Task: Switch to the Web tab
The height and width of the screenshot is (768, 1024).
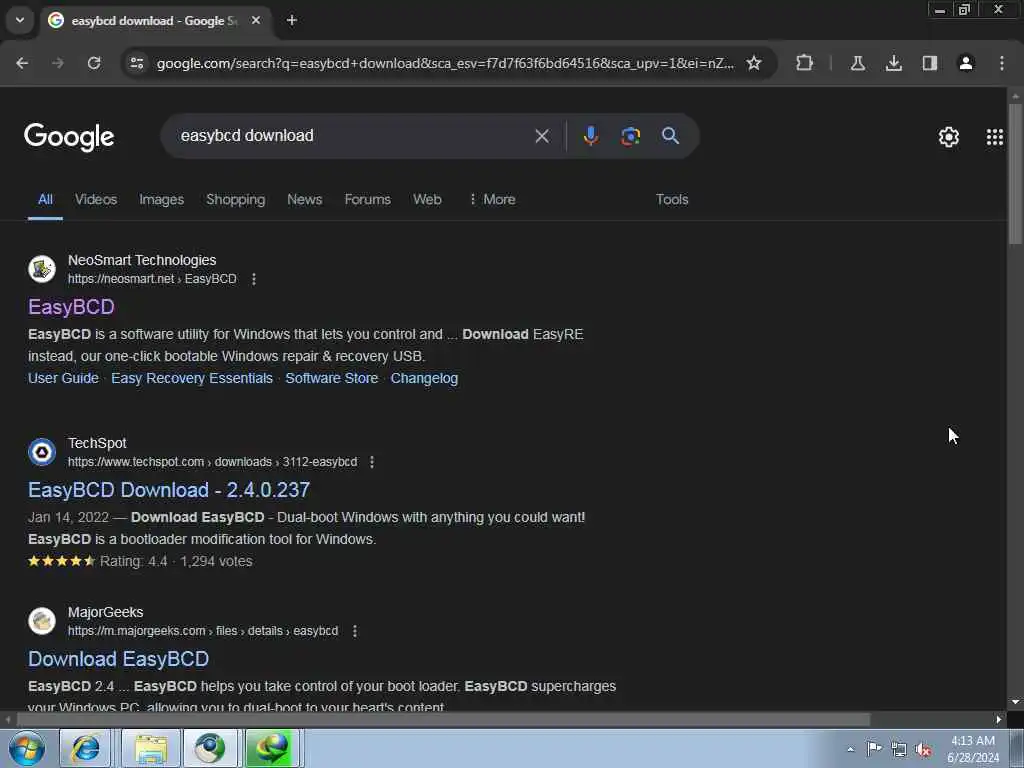Action: 427,199
